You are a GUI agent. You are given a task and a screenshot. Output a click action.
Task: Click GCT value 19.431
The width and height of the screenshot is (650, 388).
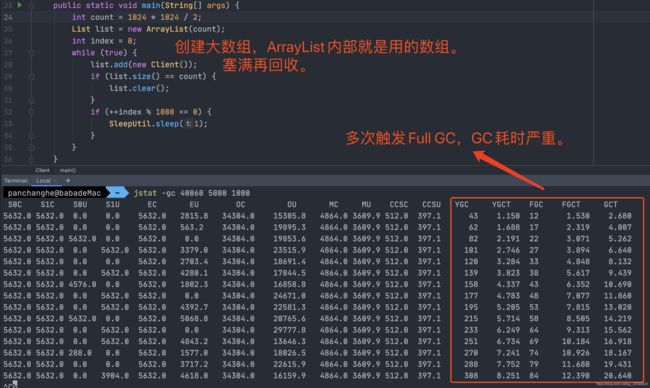point(618,364)
